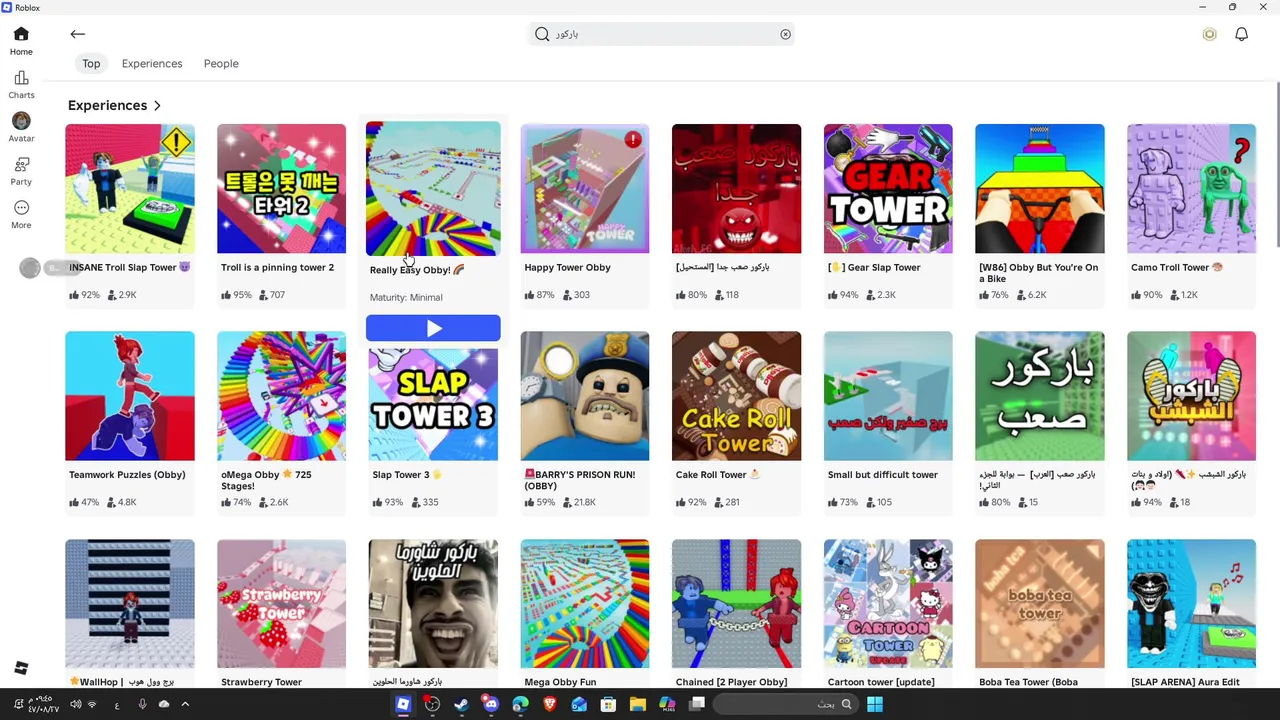Play Really Easy Obby with blue button
The image size is (1280, 720).
pyautogui.click(x=433, y=328)
